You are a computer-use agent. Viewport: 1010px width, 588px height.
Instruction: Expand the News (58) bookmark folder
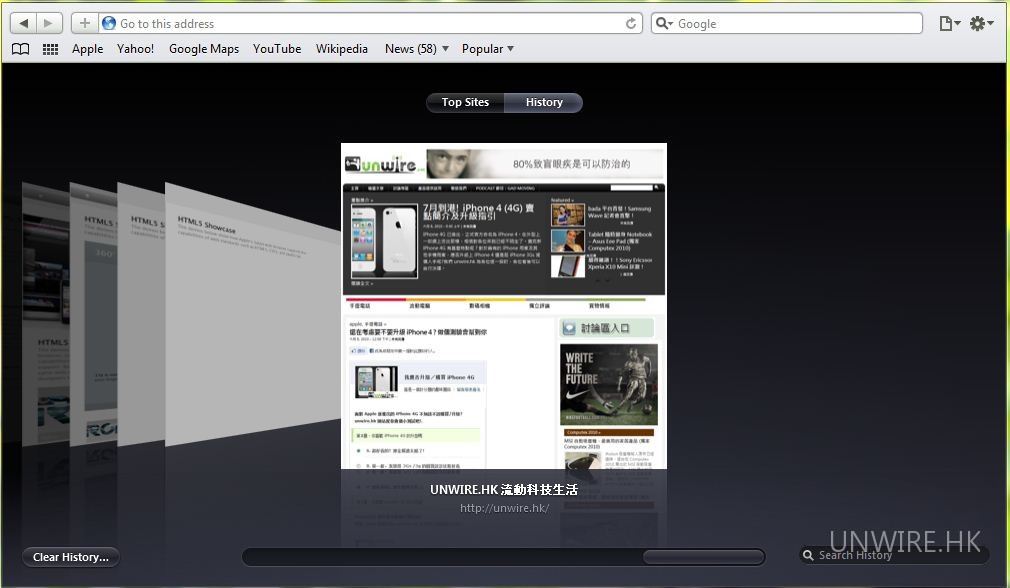417,49
